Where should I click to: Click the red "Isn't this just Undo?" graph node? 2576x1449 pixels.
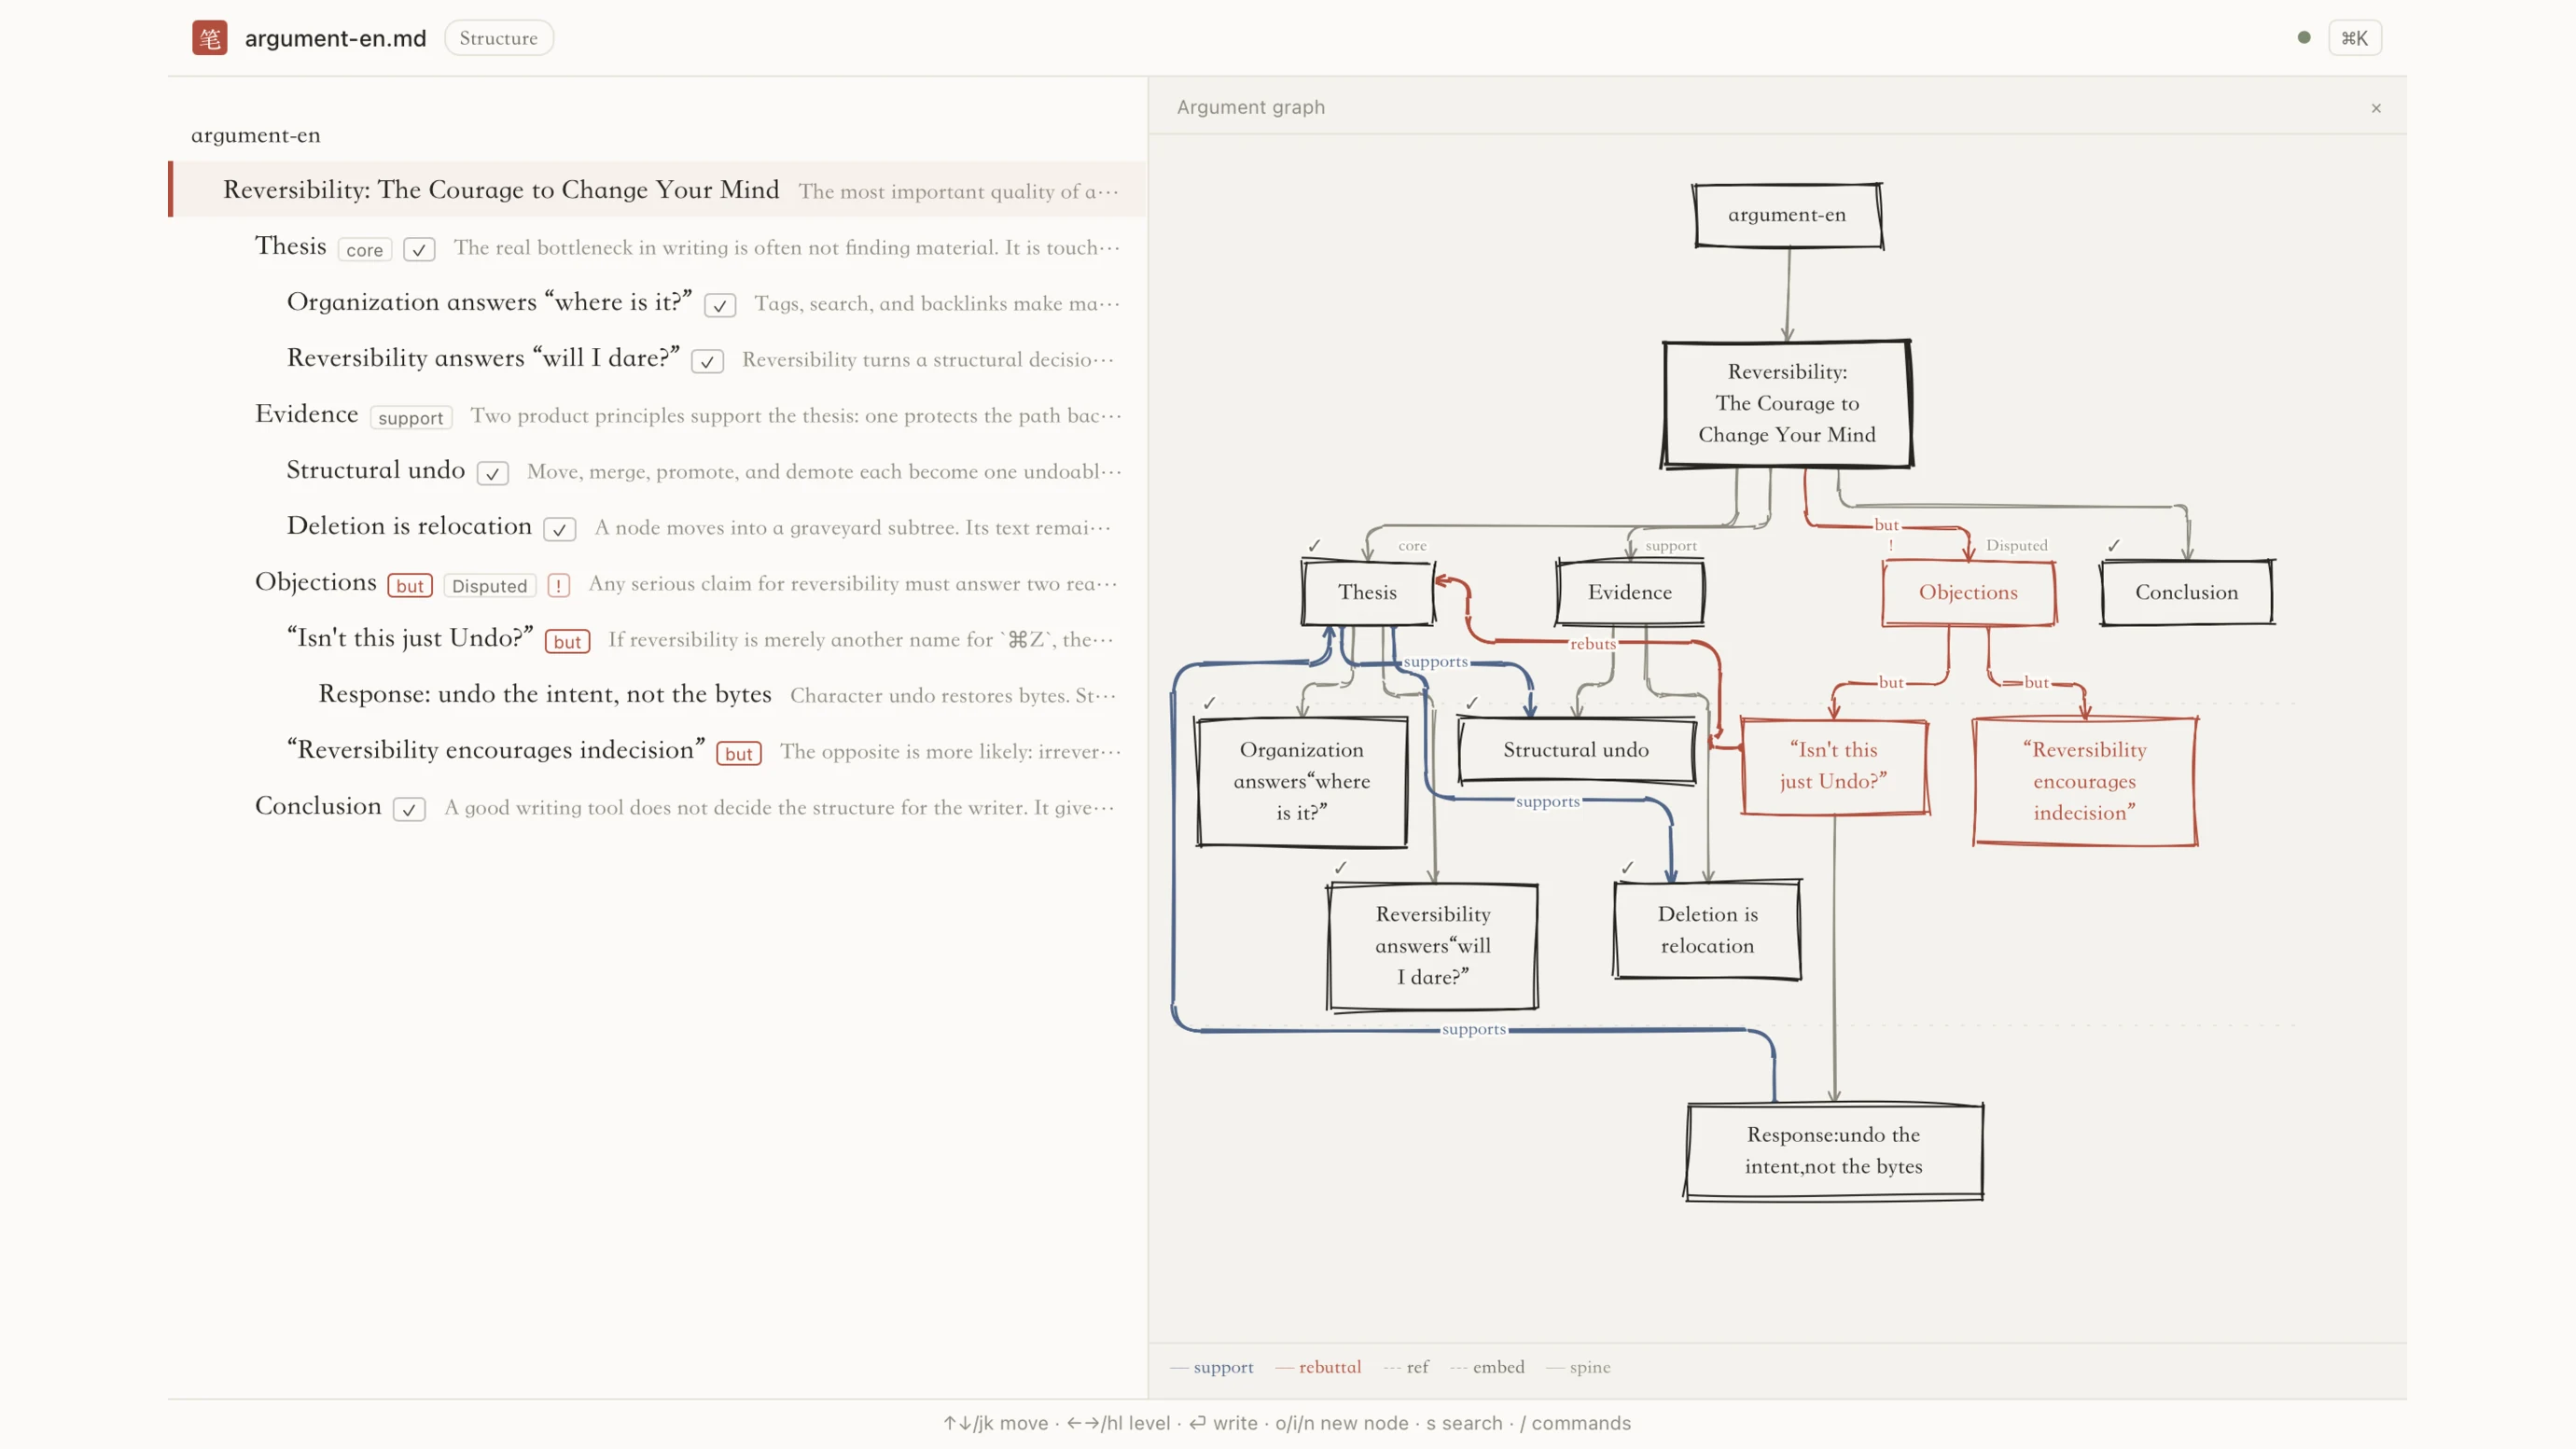pos(1833,765)
